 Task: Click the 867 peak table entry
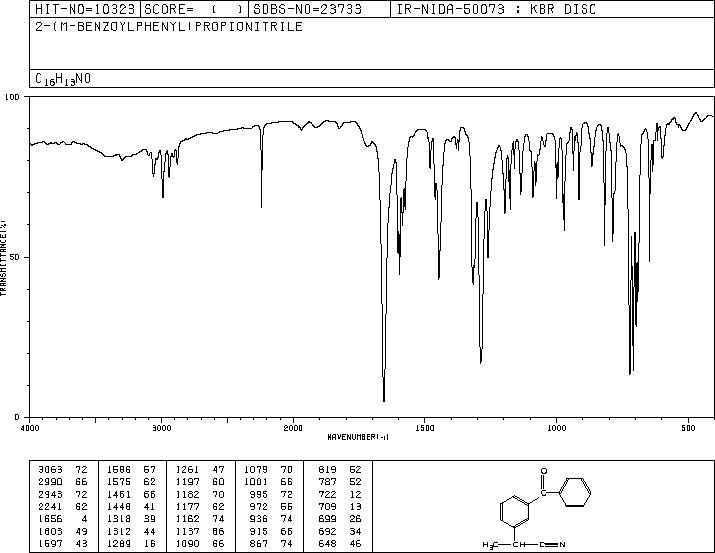pos(259,543)
